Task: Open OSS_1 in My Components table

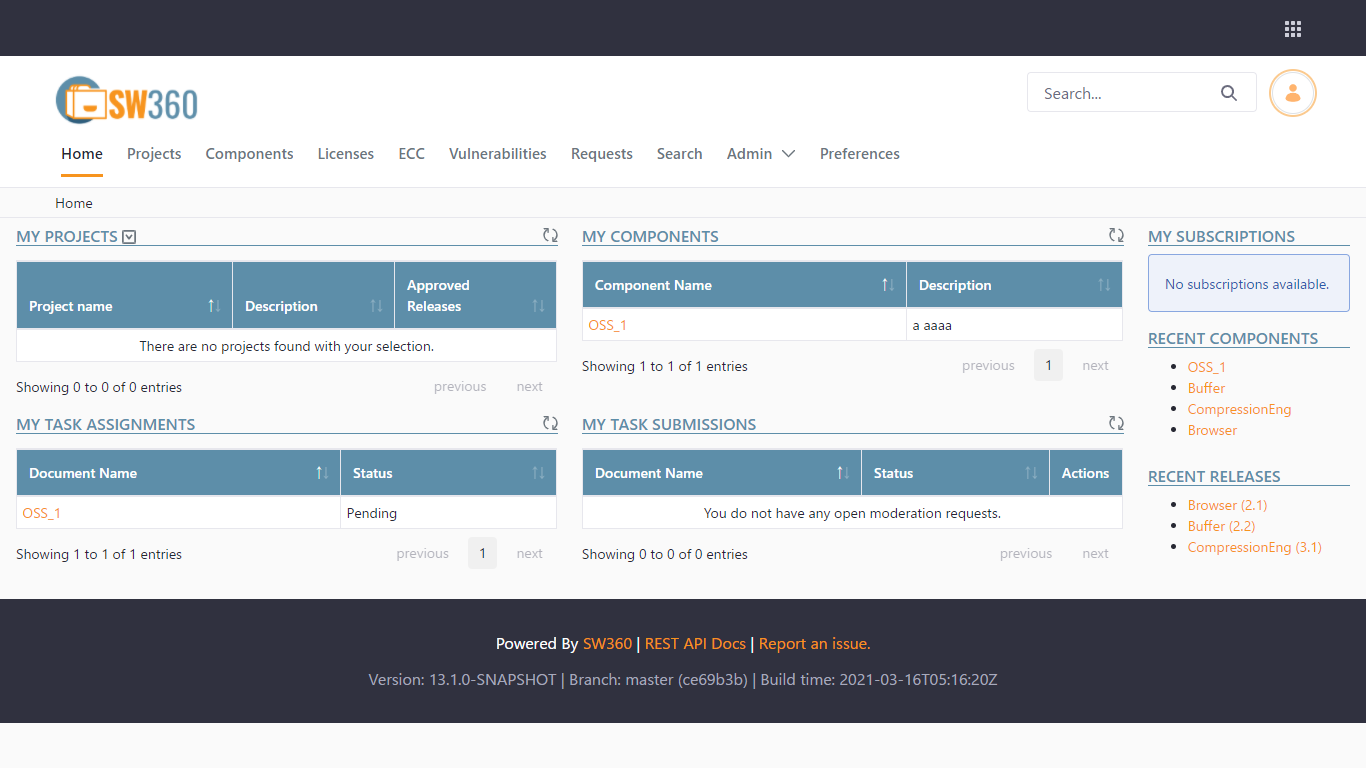Action: [x=608, y=325]
